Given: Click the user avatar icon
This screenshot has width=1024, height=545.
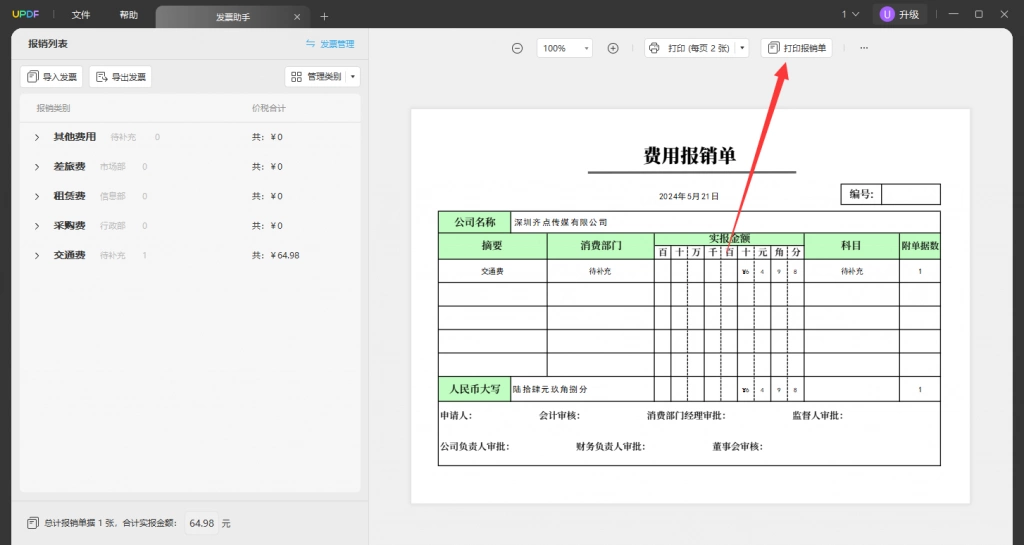Looking at the screenshot, I should pos(886,14).
